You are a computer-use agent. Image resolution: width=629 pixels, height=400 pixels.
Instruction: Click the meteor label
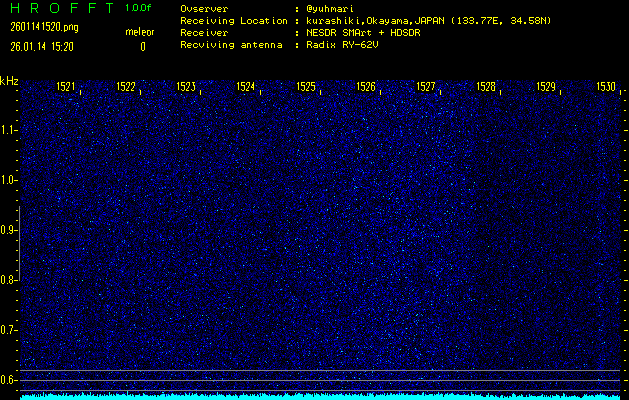click(x=140, y=32)
